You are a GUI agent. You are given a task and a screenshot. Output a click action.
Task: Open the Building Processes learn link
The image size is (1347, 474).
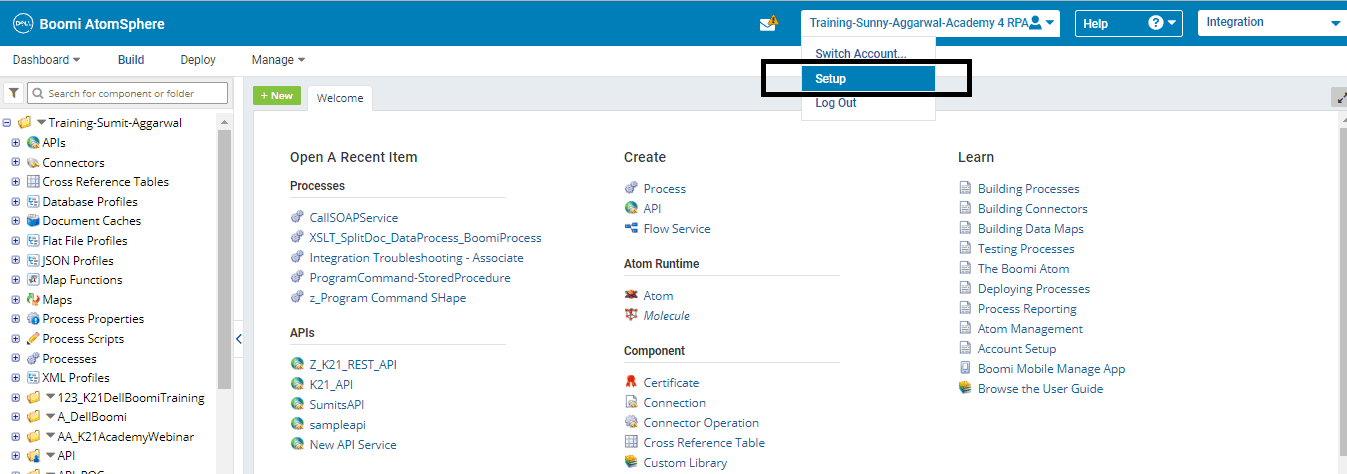1028,188
